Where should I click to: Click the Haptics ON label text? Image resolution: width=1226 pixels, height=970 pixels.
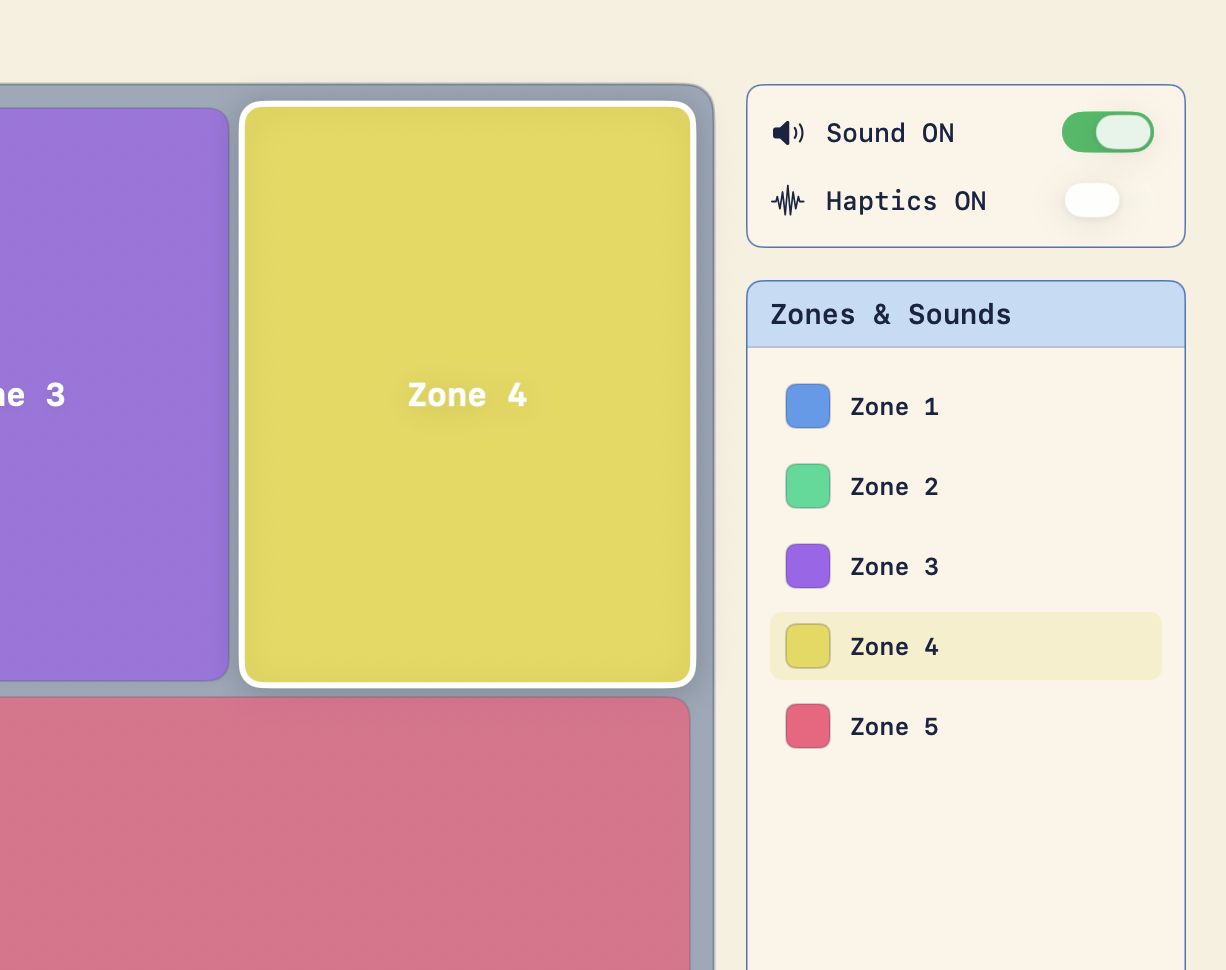pyautogui.click(x=906, y=201)
